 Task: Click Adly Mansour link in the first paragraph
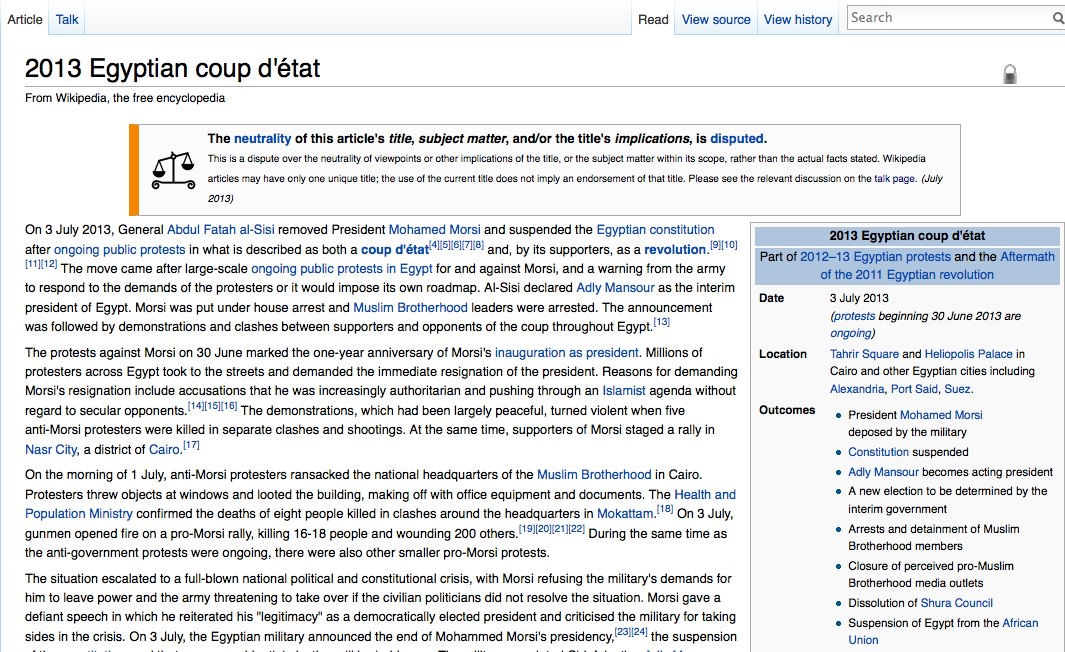click(x=615, y=287)
